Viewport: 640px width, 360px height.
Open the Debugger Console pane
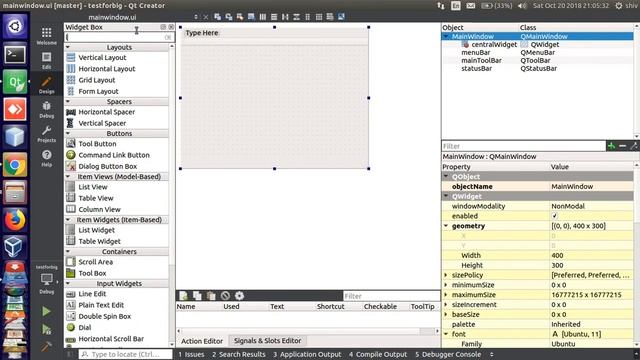click(x=448, y=354)
